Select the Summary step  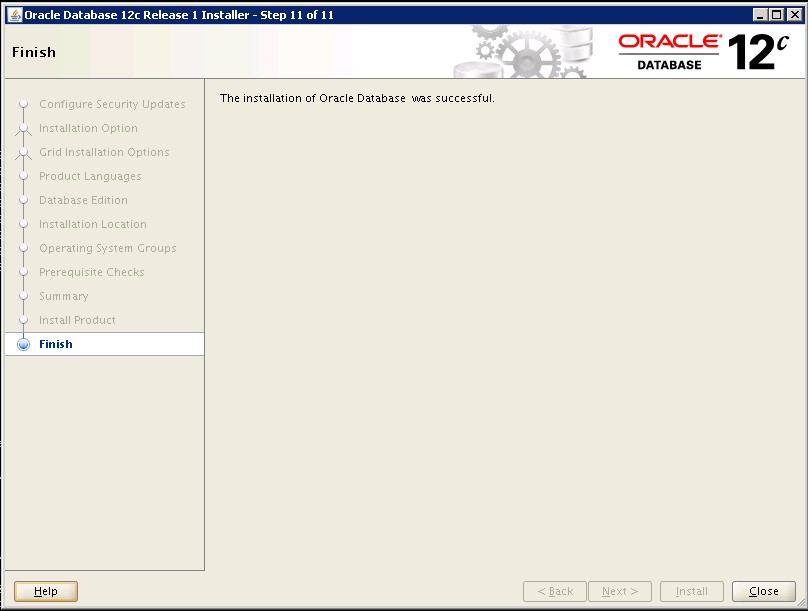click(x=64, y=296)
